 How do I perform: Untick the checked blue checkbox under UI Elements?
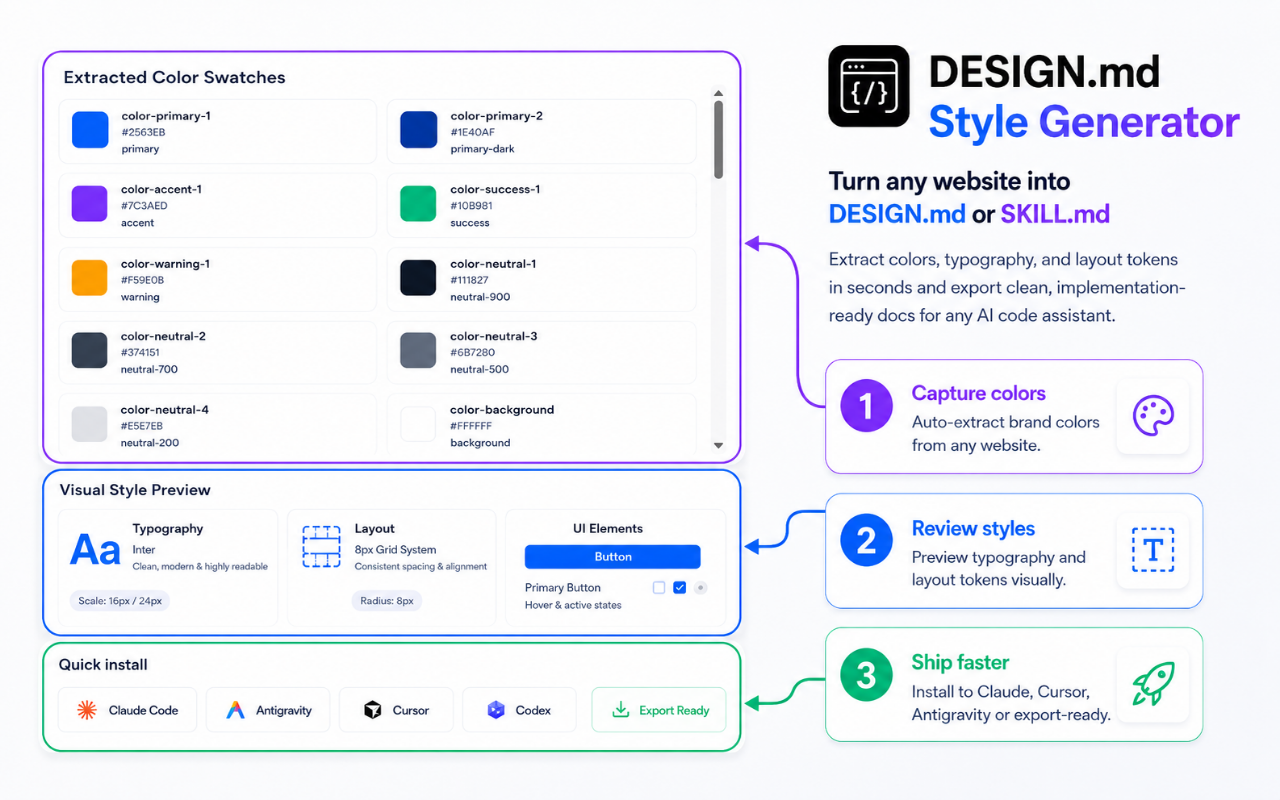coord(680,588)
